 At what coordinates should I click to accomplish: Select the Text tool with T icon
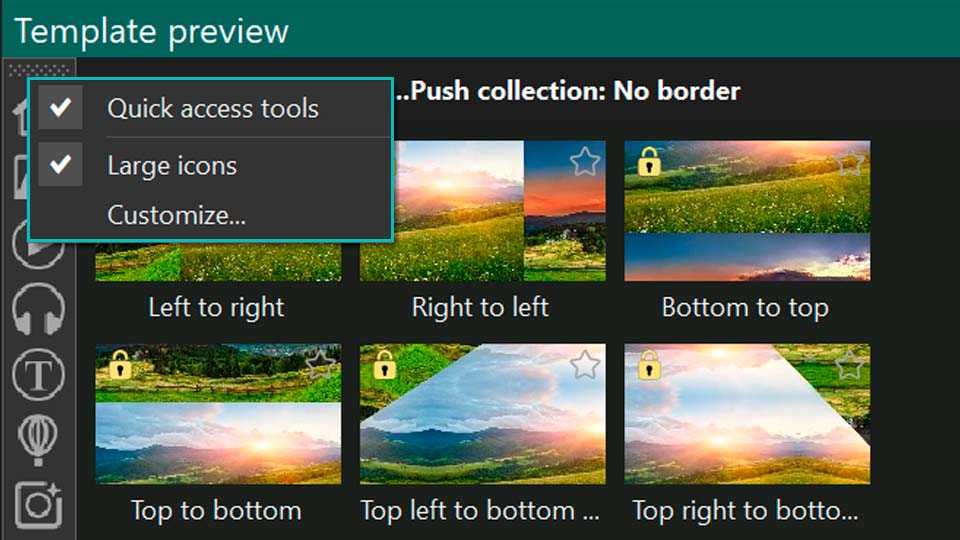pyautogui.click(x=39, y=374)
